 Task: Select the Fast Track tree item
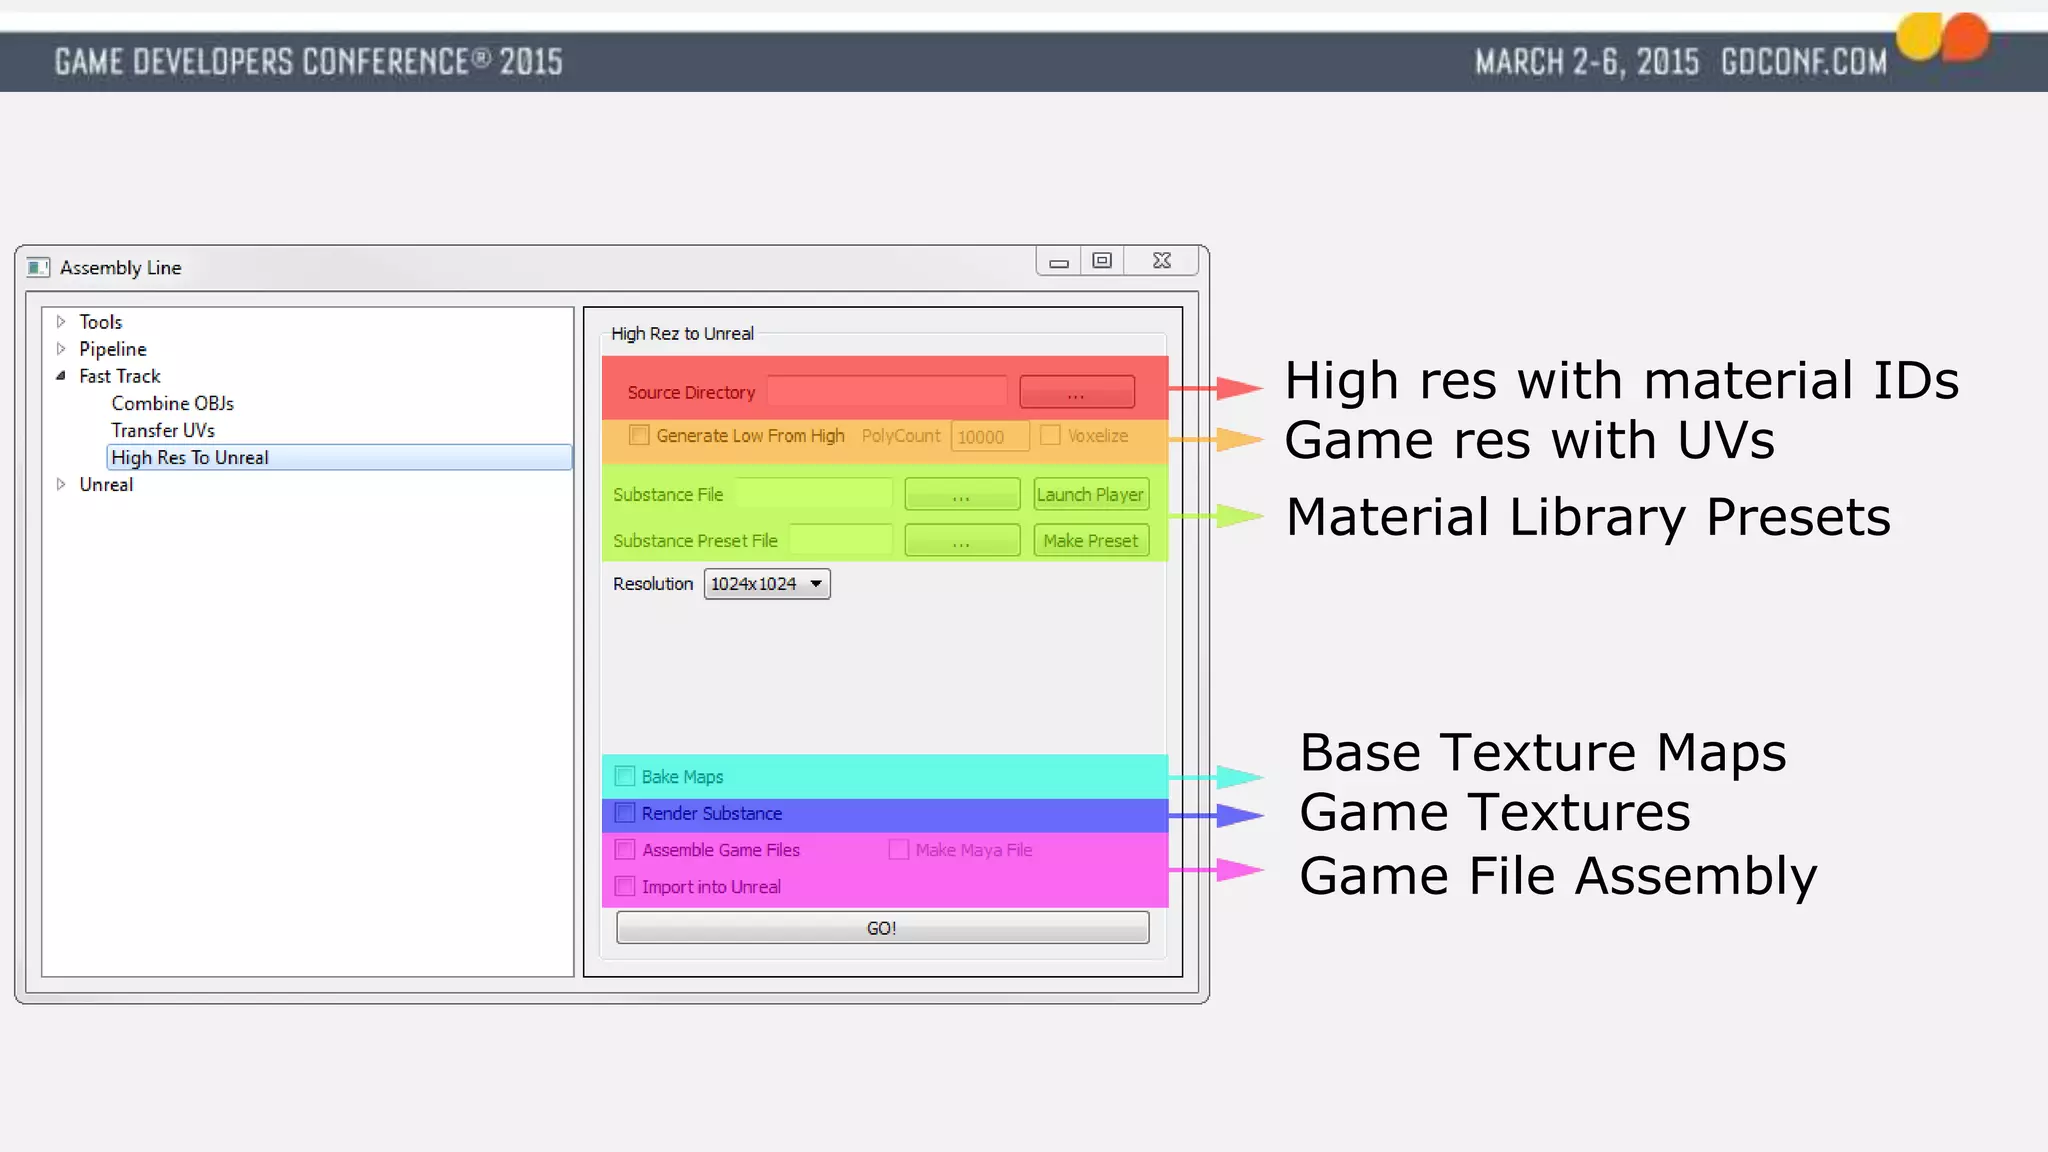coord(120,376)
